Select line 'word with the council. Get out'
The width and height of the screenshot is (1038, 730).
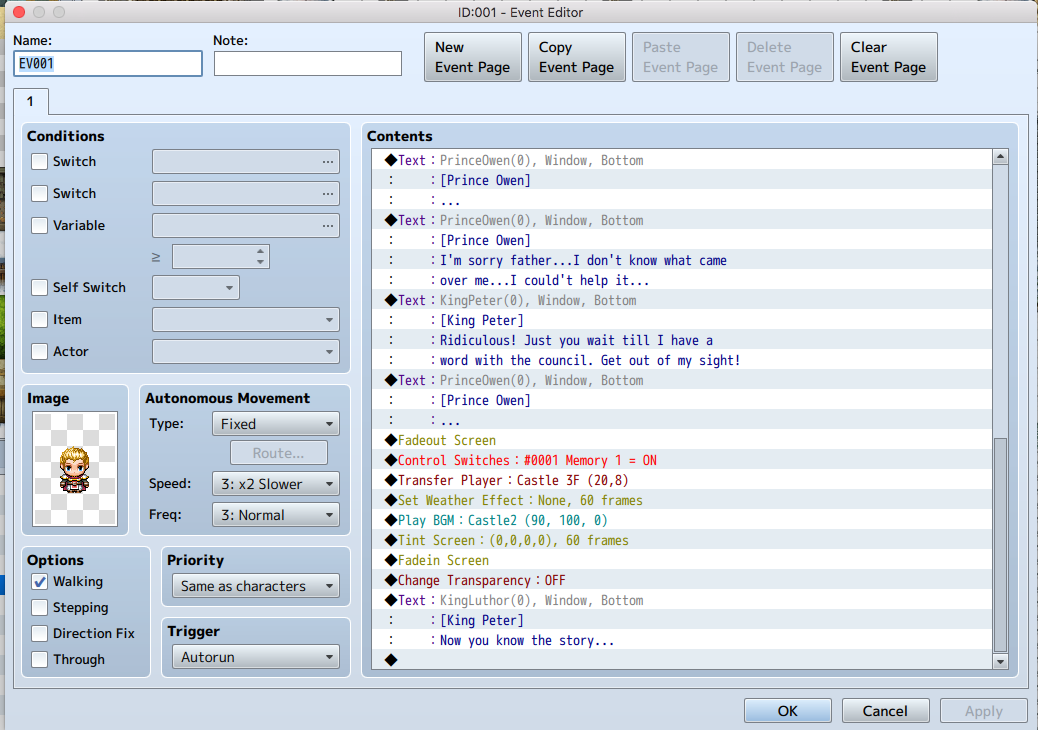682,360
